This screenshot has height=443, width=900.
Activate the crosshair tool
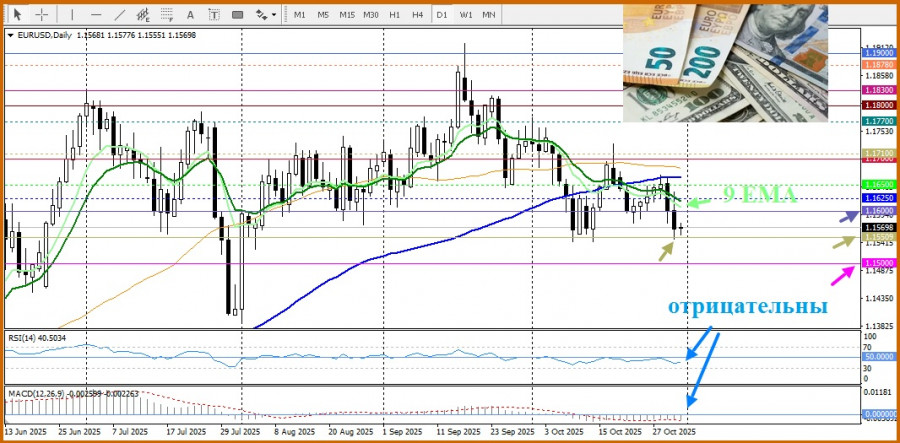pyautogui.click(x=43, y=14)
